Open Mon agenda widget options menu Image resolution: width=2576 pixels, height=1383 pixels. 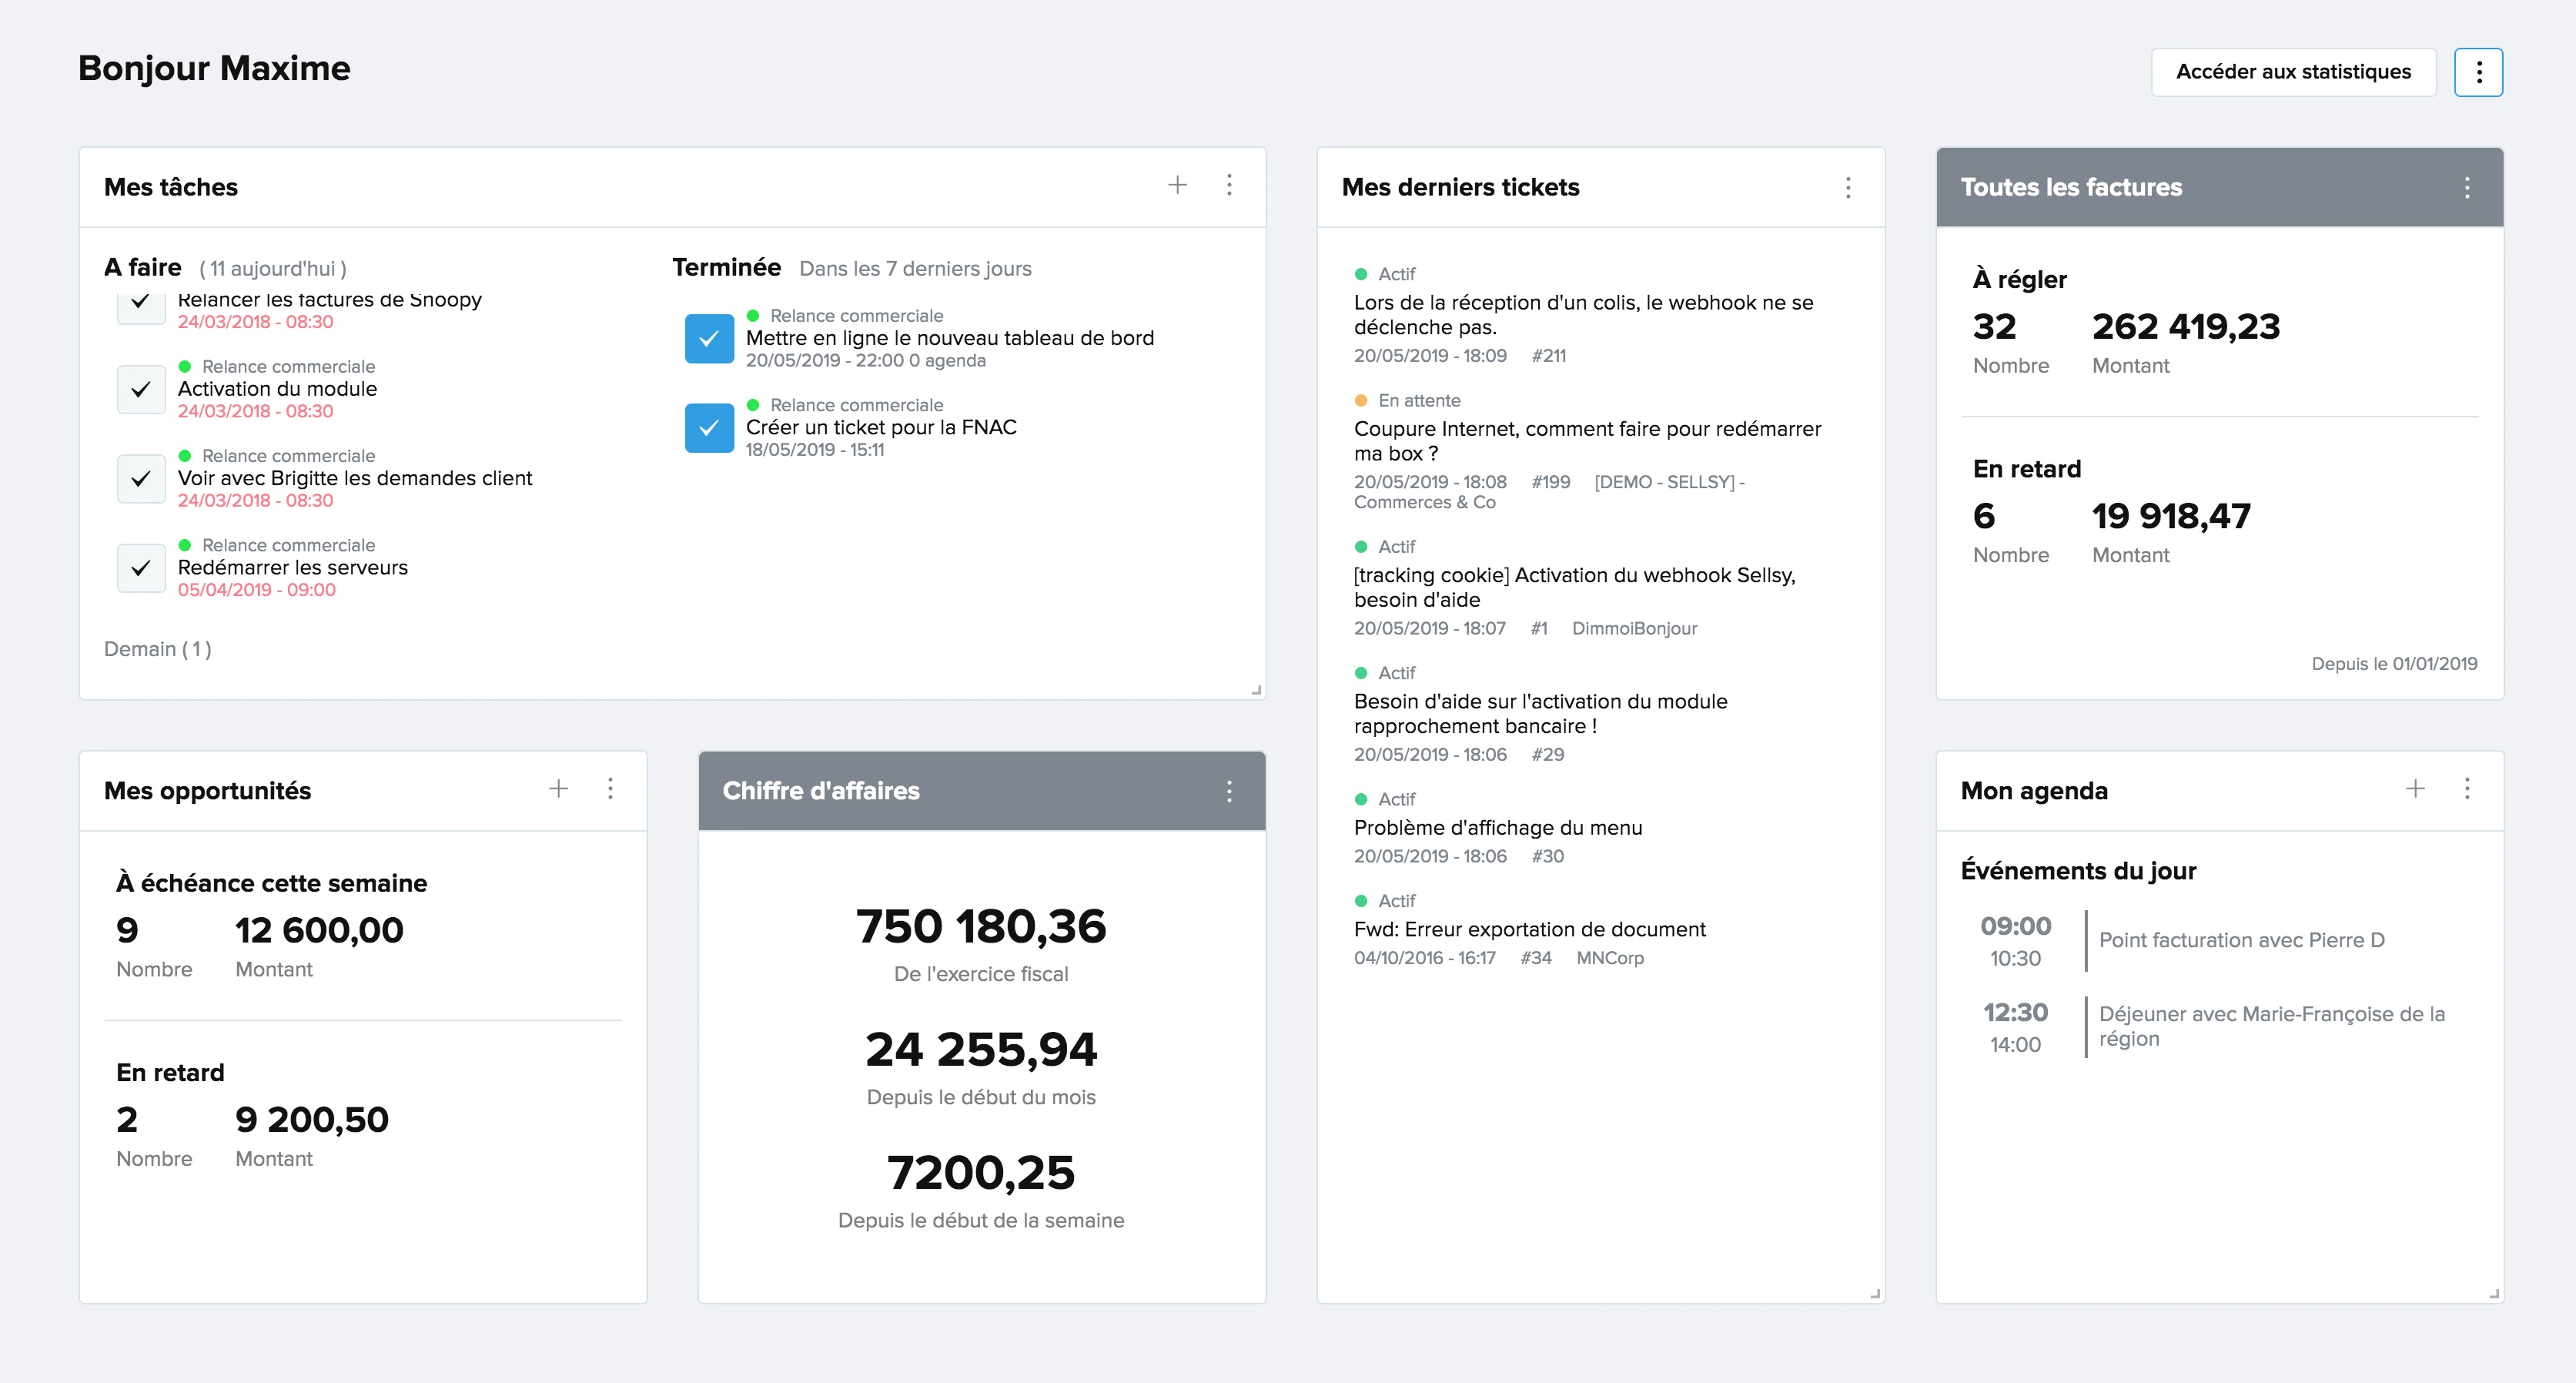[x=2467, y=789]
